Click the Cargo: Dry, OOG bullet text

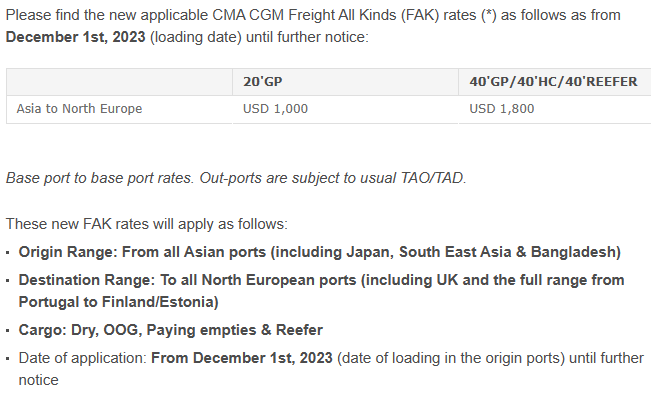coord(171,330)
